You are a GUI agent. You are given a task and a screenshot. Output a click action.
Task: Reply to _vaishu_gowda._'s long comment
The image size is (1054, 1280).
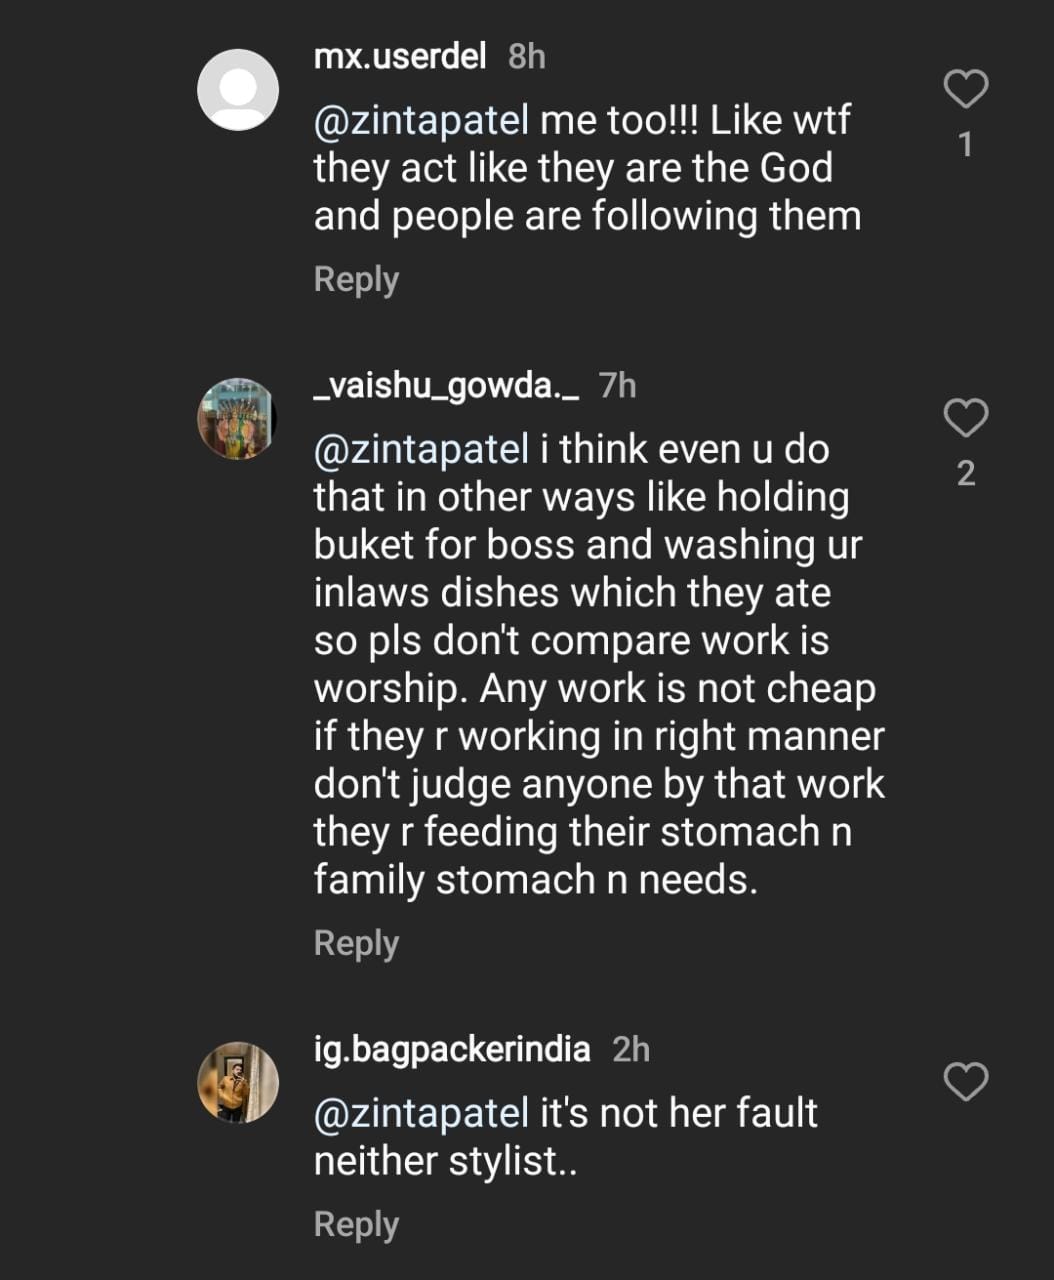(x=356, y=943)
